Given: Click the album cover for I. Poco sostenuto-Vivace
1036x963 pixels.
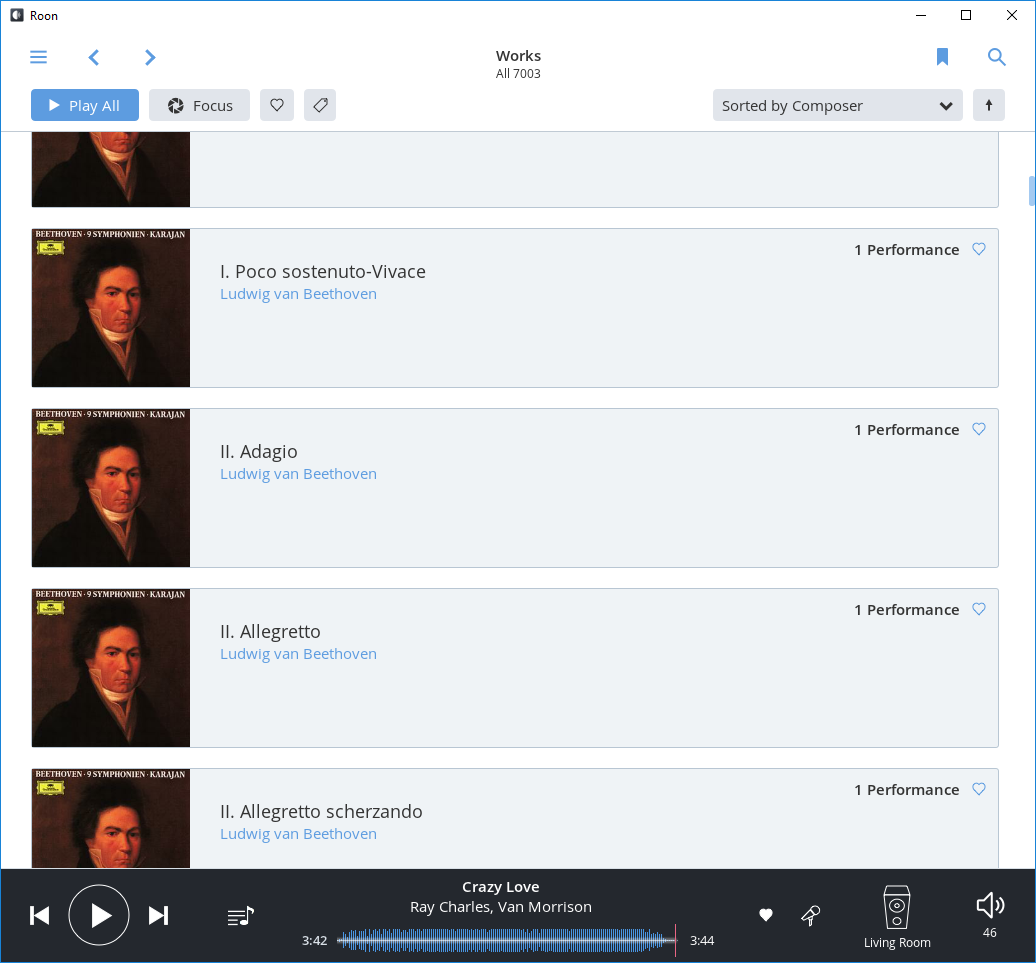Looking at the screenshot, I should tap(111, 308).
